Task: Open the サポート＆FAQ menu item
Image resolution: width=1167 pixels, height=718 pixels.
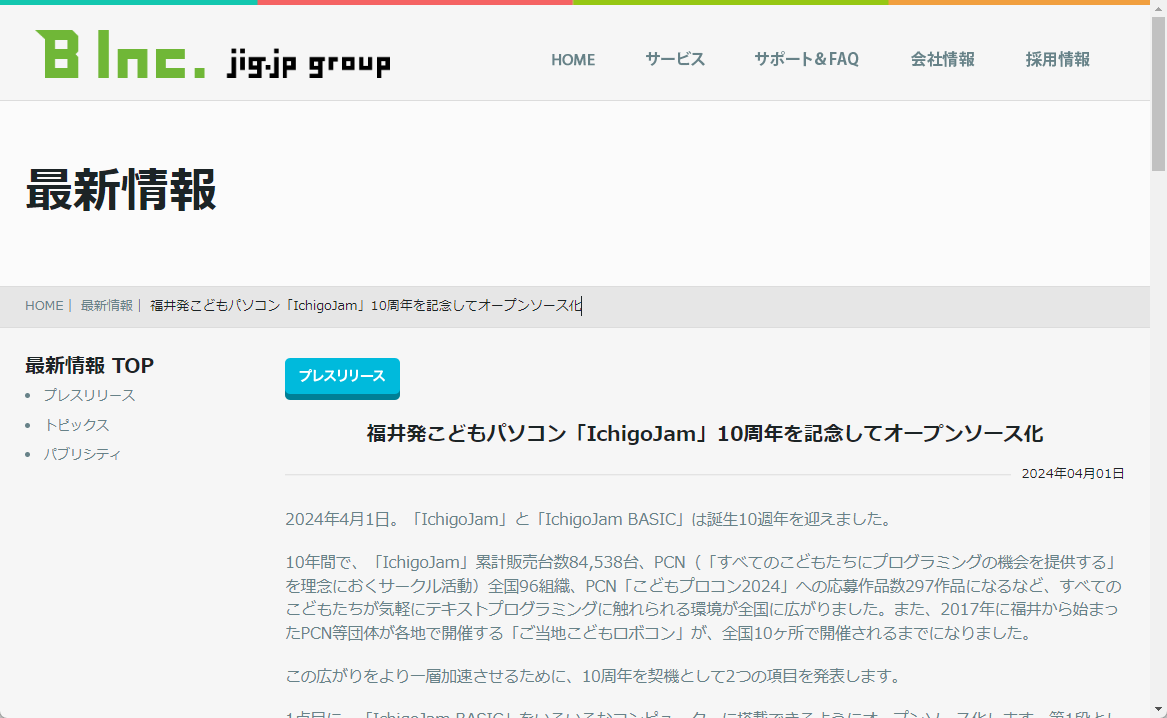Action: pos(807,60)
